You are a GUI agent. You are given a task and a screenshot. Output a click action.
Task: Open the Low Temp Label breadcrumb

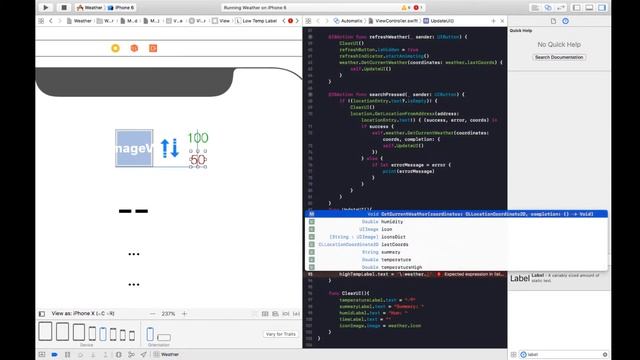coord(256,21)
